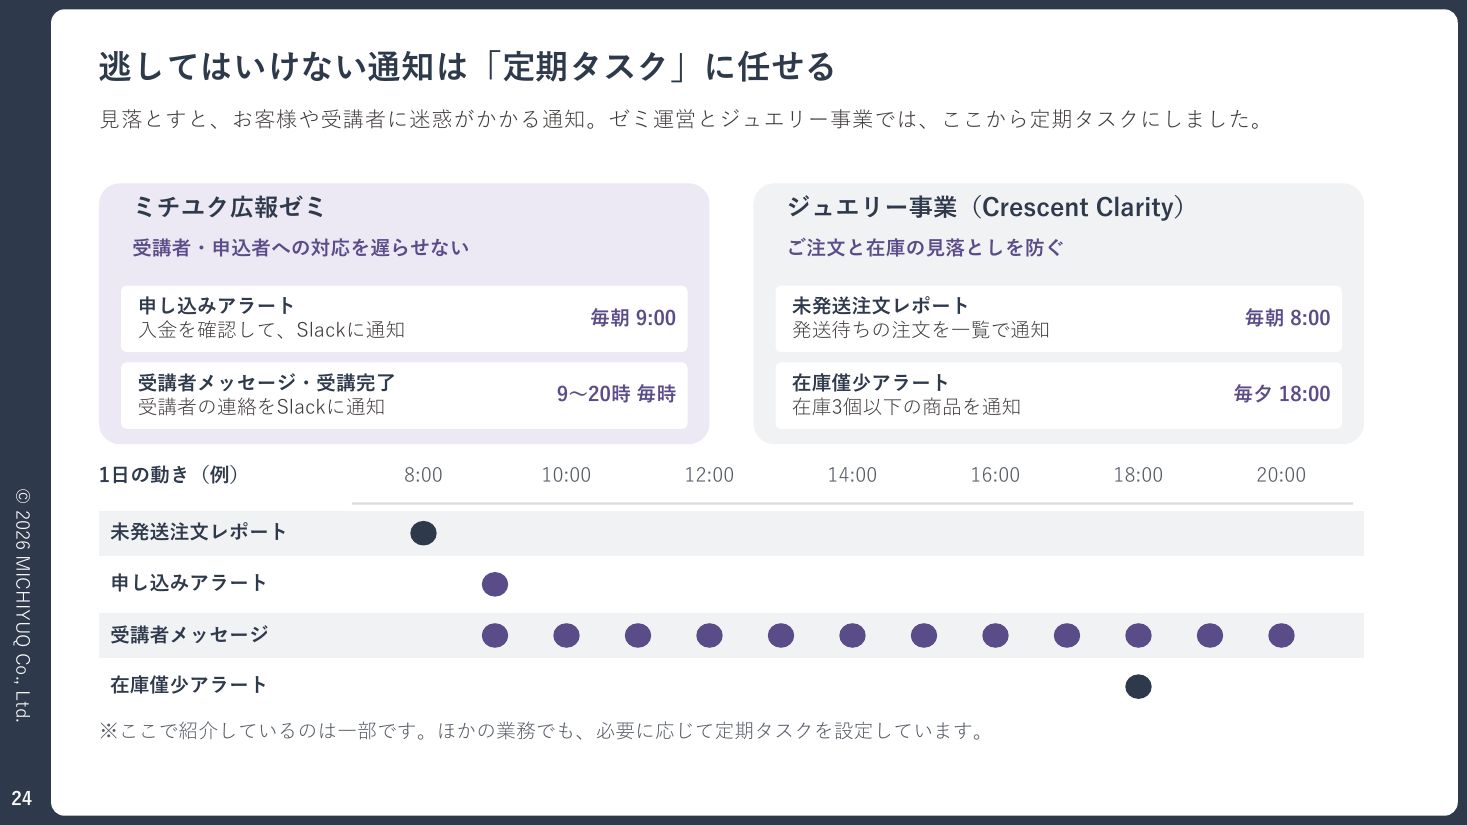Image resolution: width=1467 pixels, height=825 pixels.
Task: Click the 申し込みアラート dot at 9:00
Action: click(495, 584)
